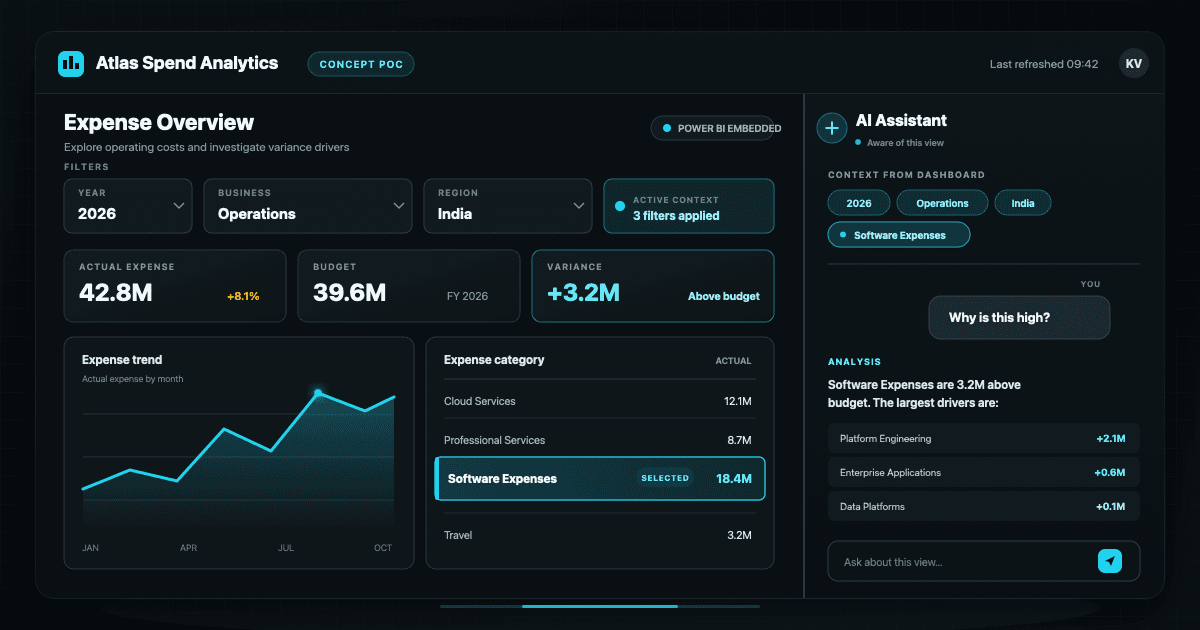Viewport: 1200px width, 630px height.
Task: Click the FY 2026 label in Budget card
Action: (467, 296)
